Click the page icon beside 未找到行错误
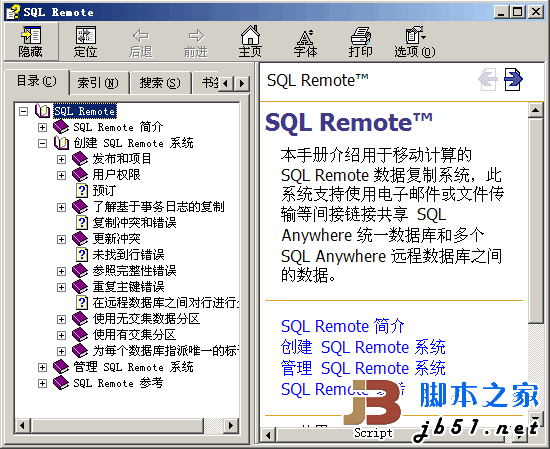This screenshot has width=550, height=449. pos(82,255)
